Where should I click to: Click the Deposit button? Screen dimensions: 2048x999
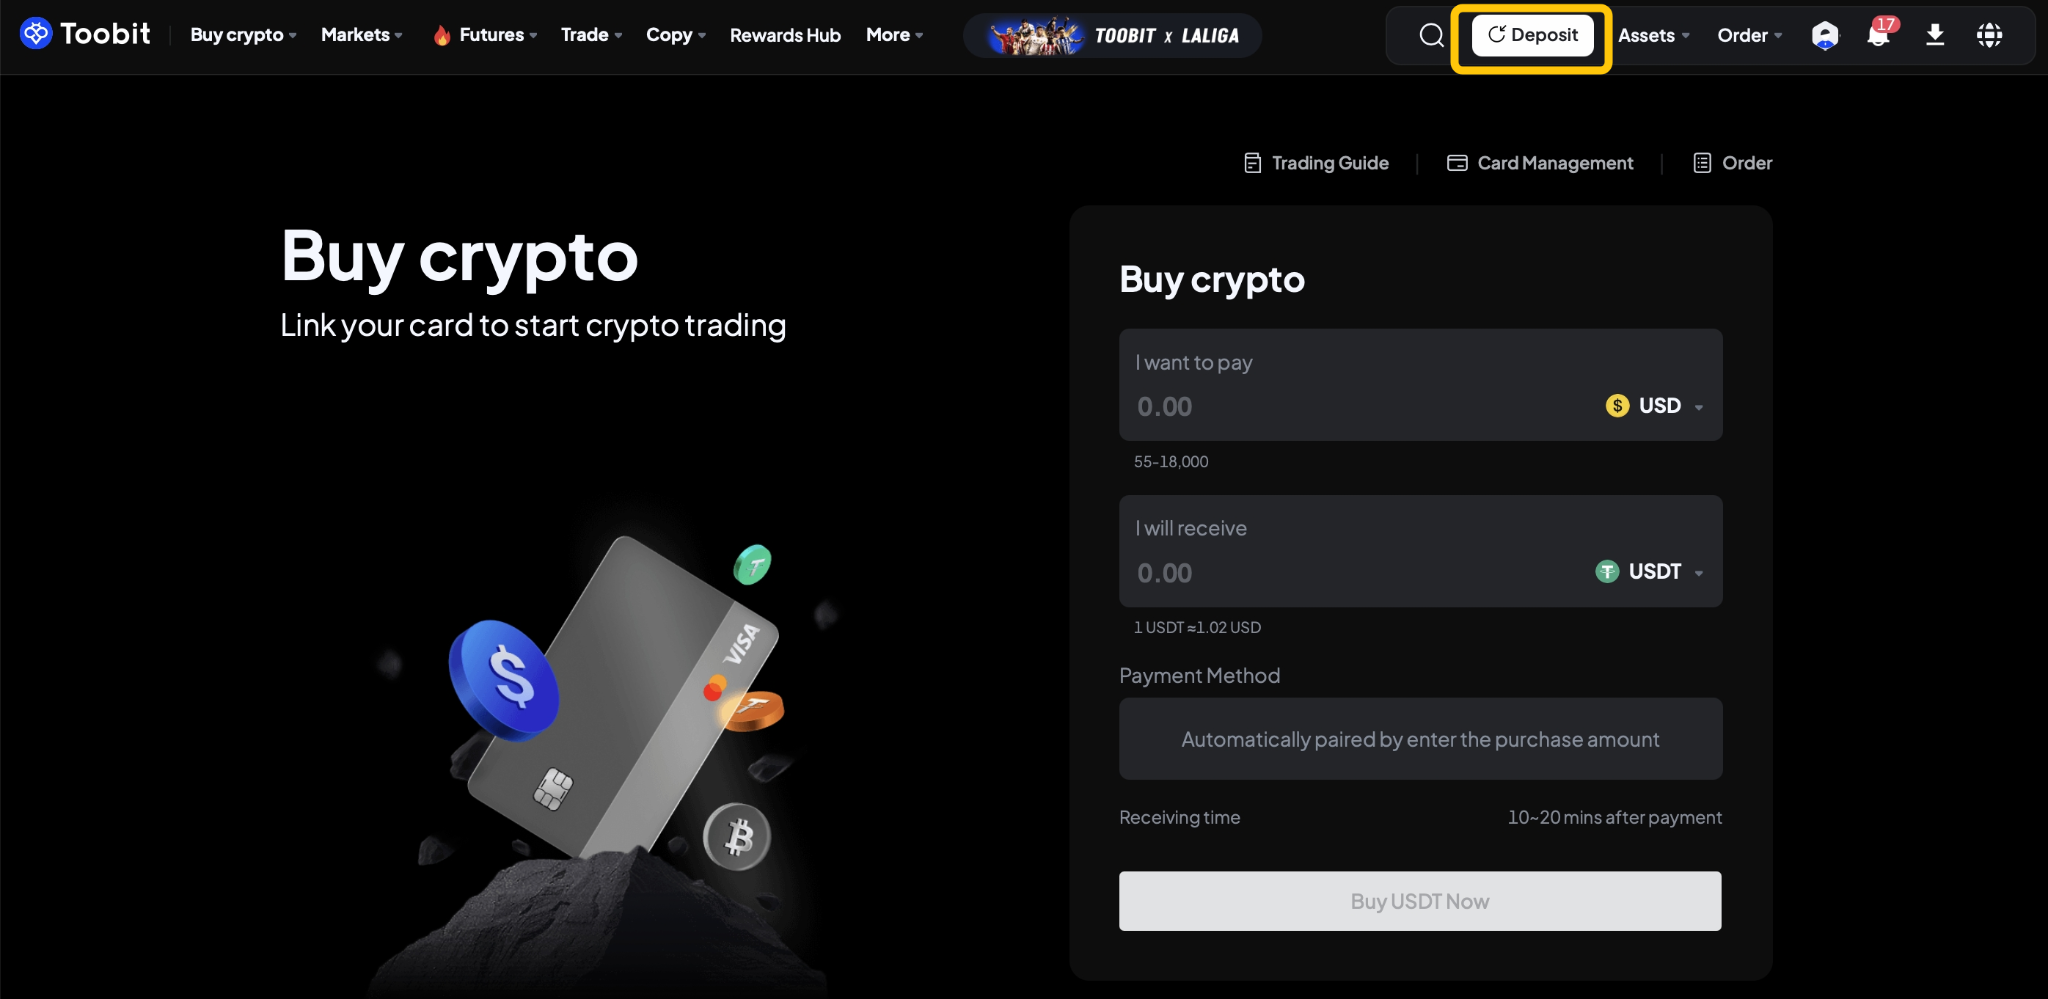tap(1532, 35)
